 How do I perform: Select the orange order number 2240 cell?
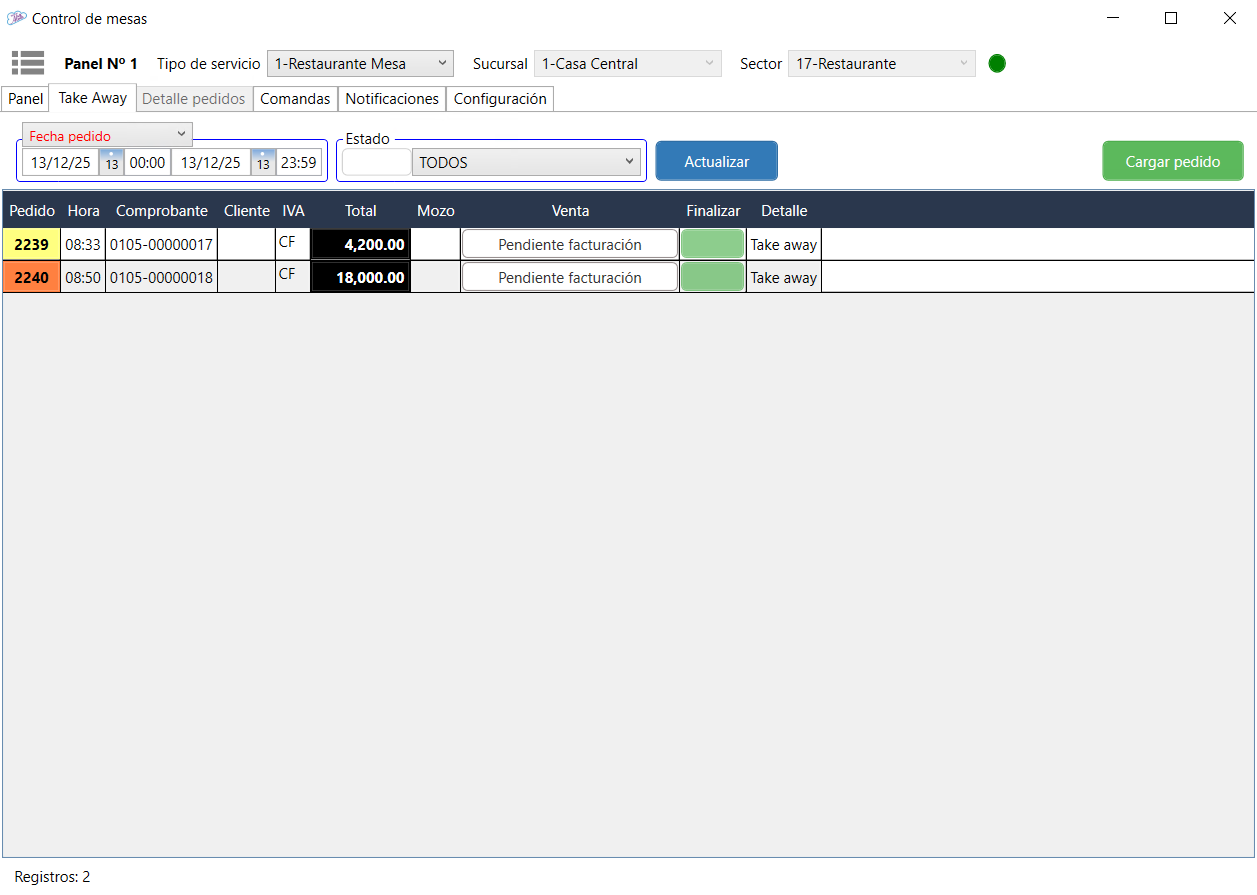pos(31,278)
